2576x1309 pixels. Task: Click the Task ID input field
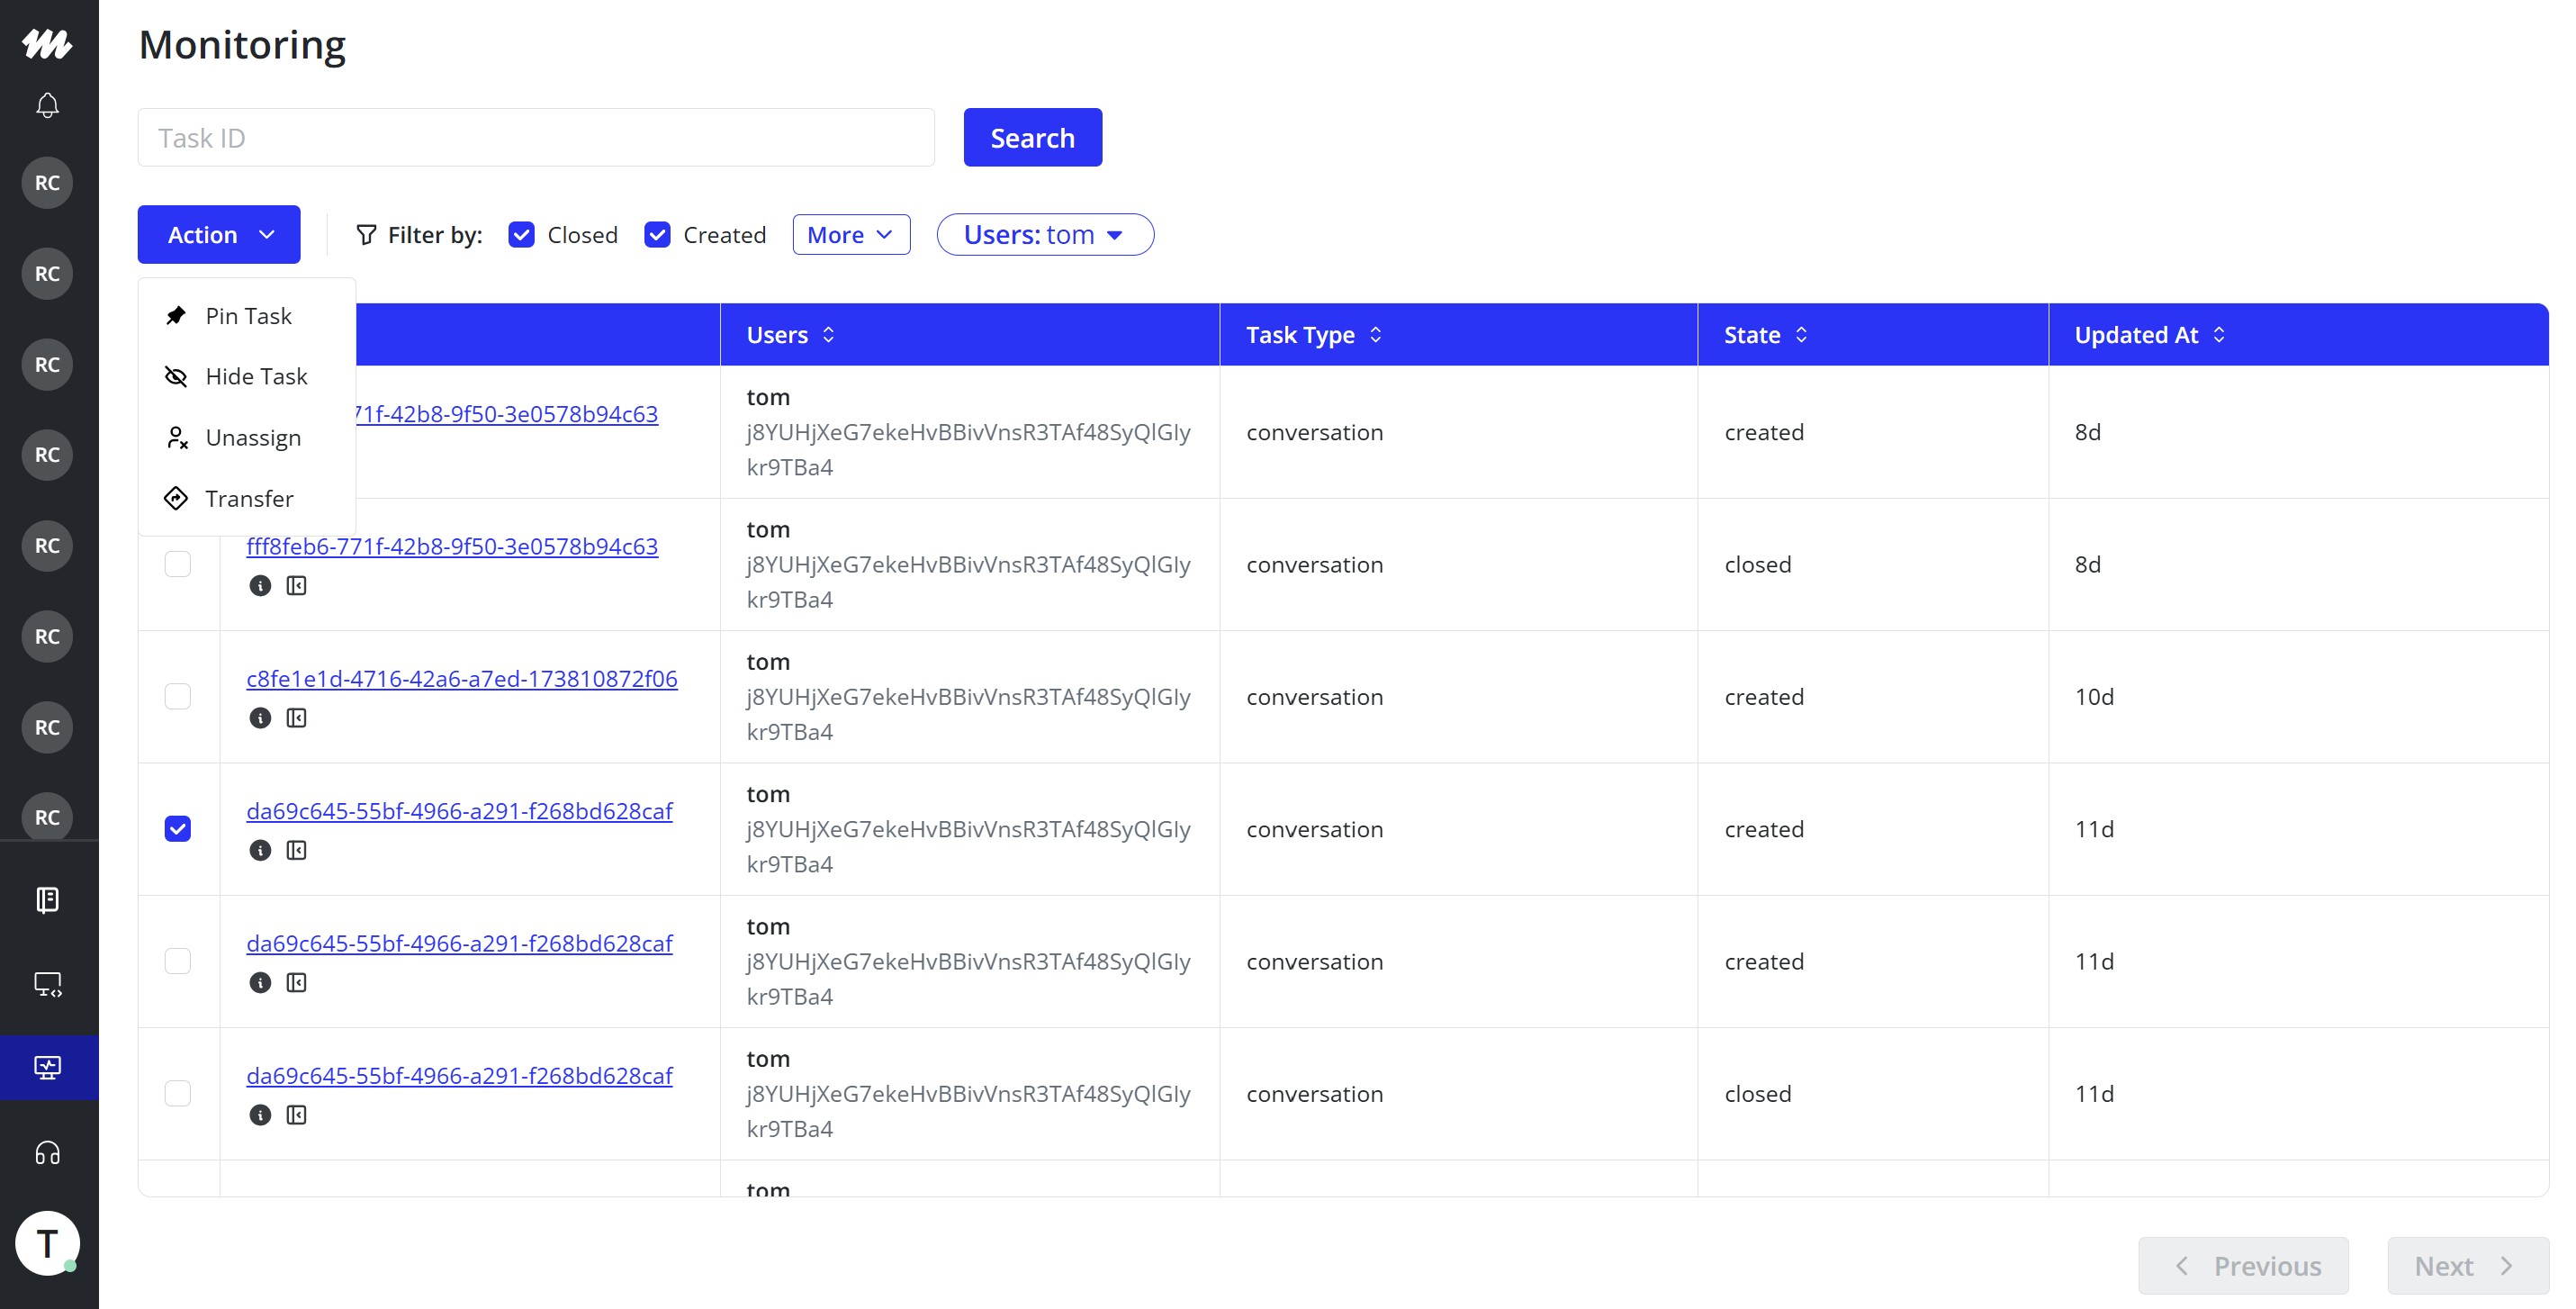pyautogui.click(x=536, y=138)
